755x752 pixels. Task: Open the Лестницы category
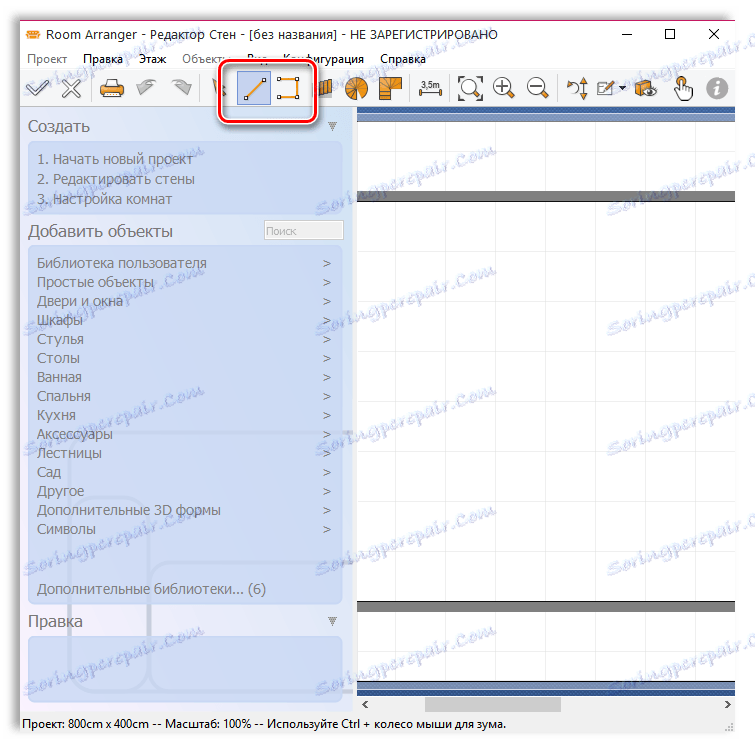click(x=69, y=453)
